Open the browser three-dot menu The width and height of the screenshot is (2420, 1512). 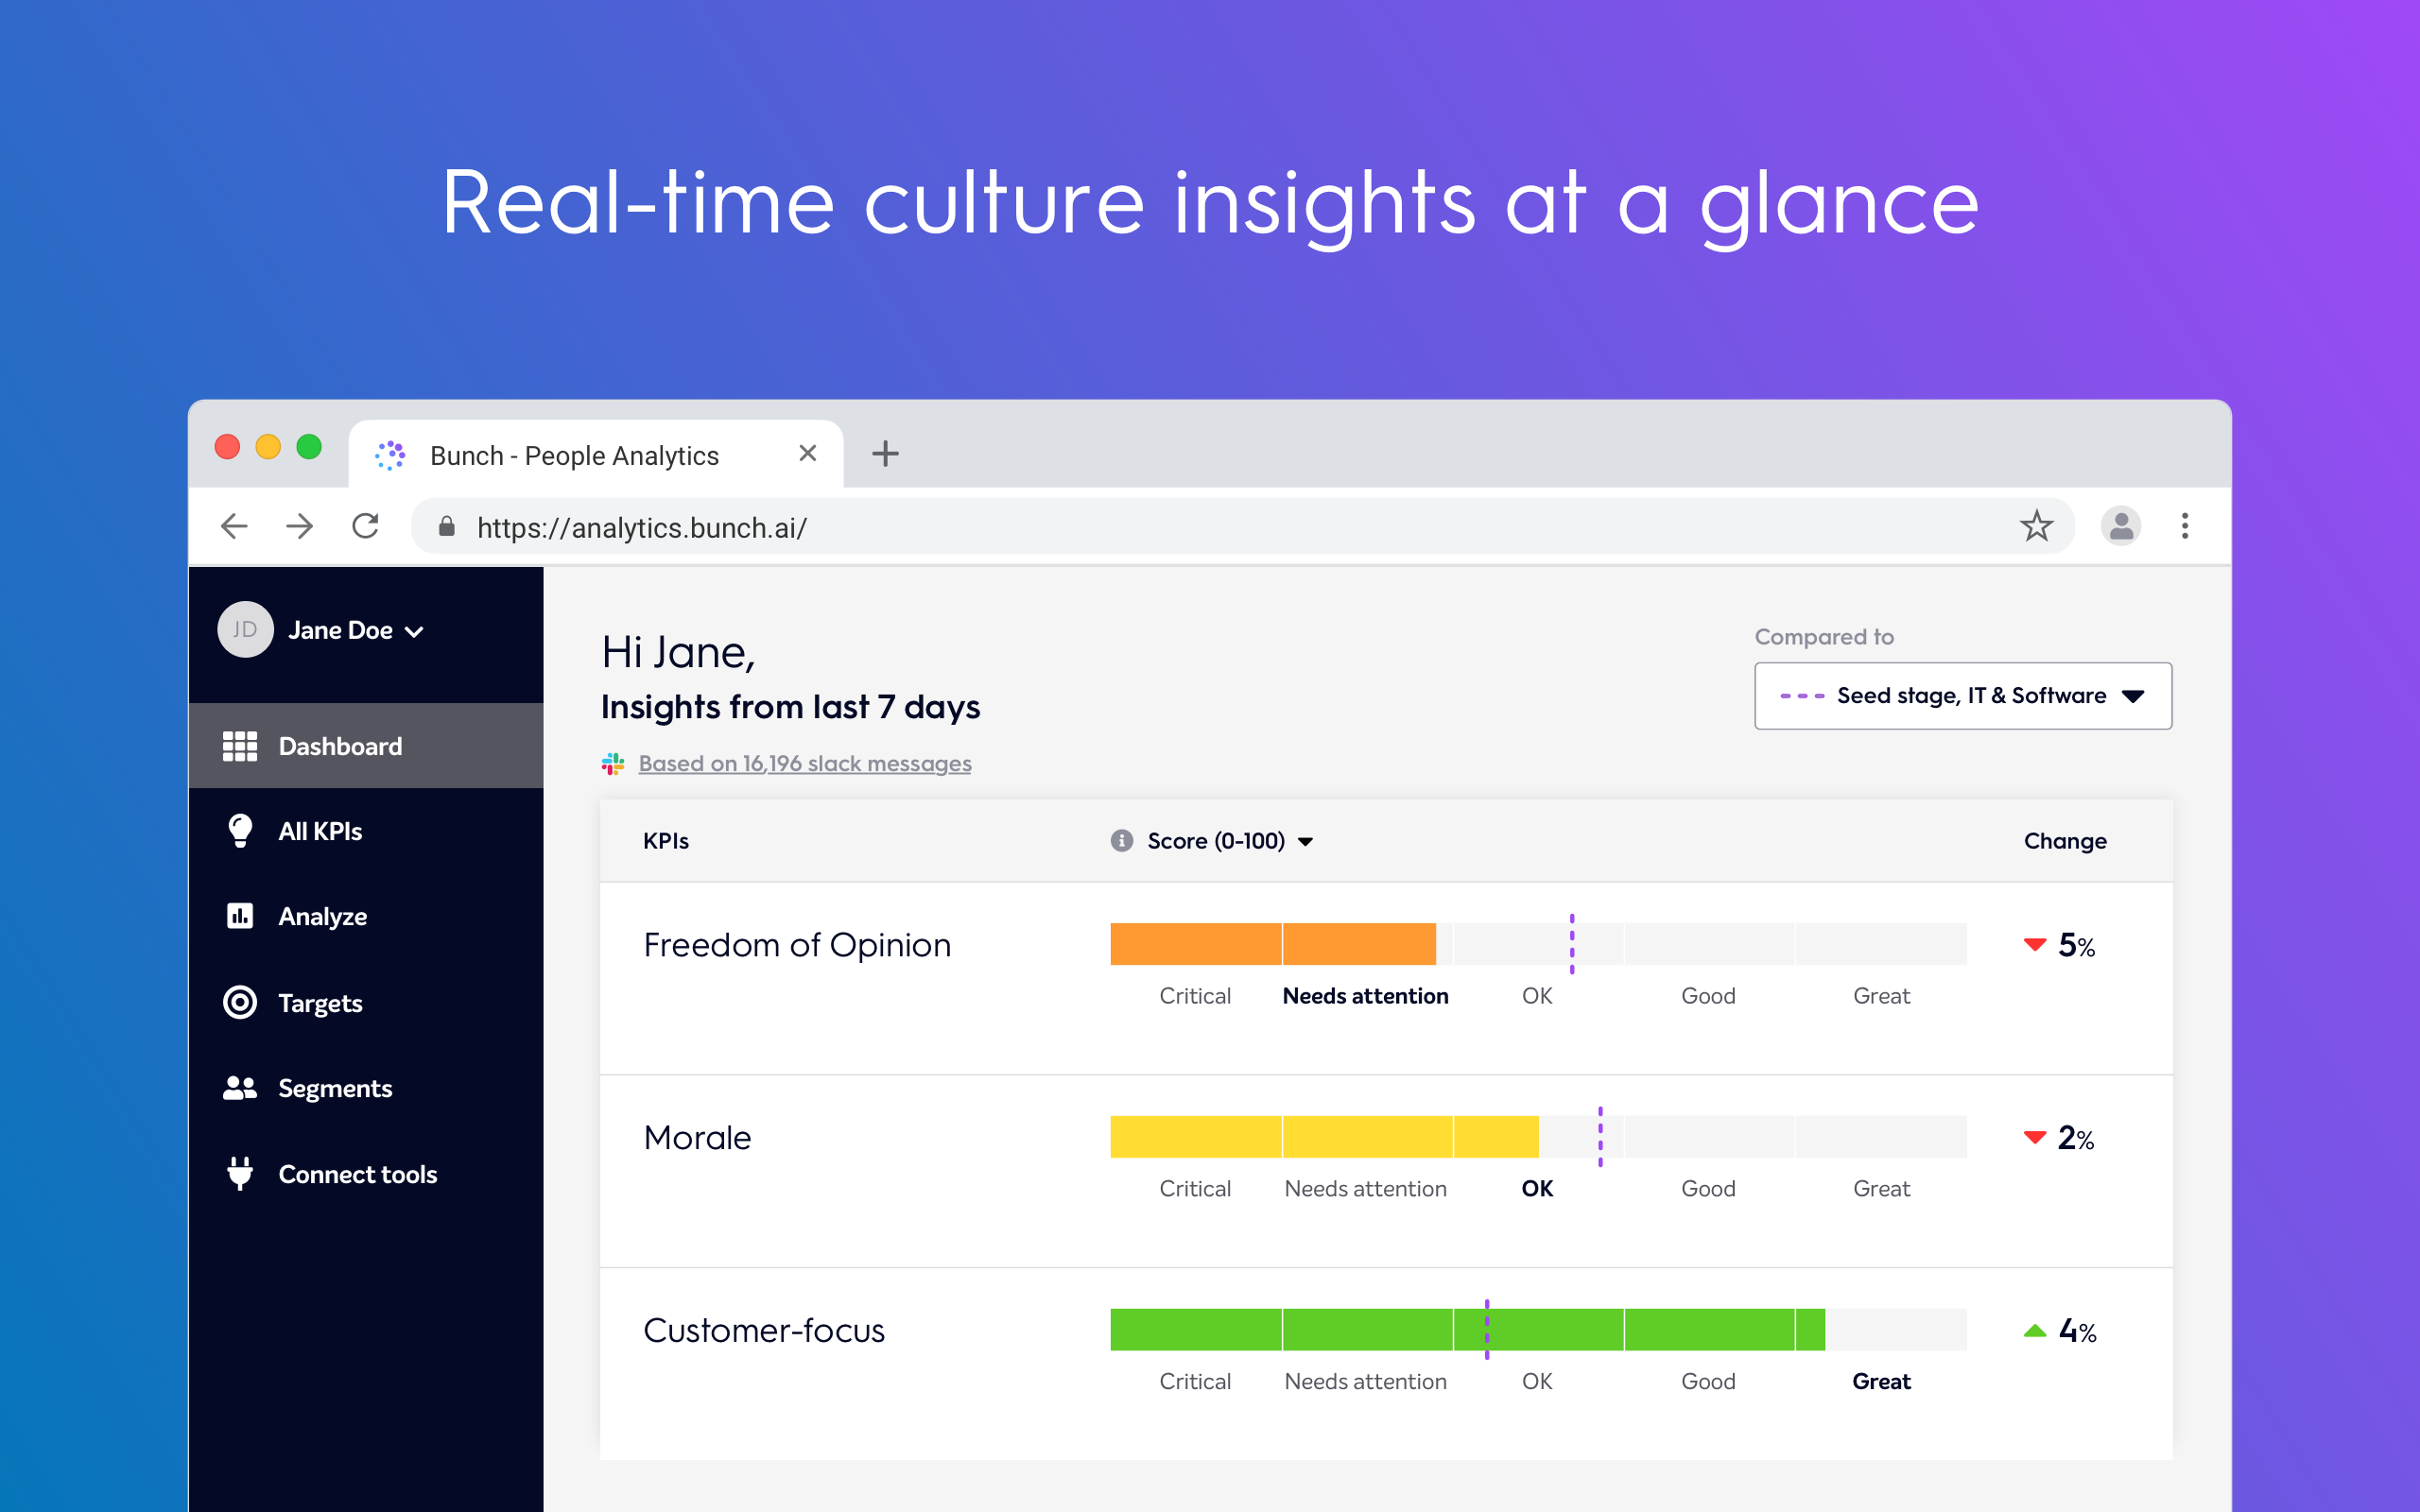(2185, 526)
